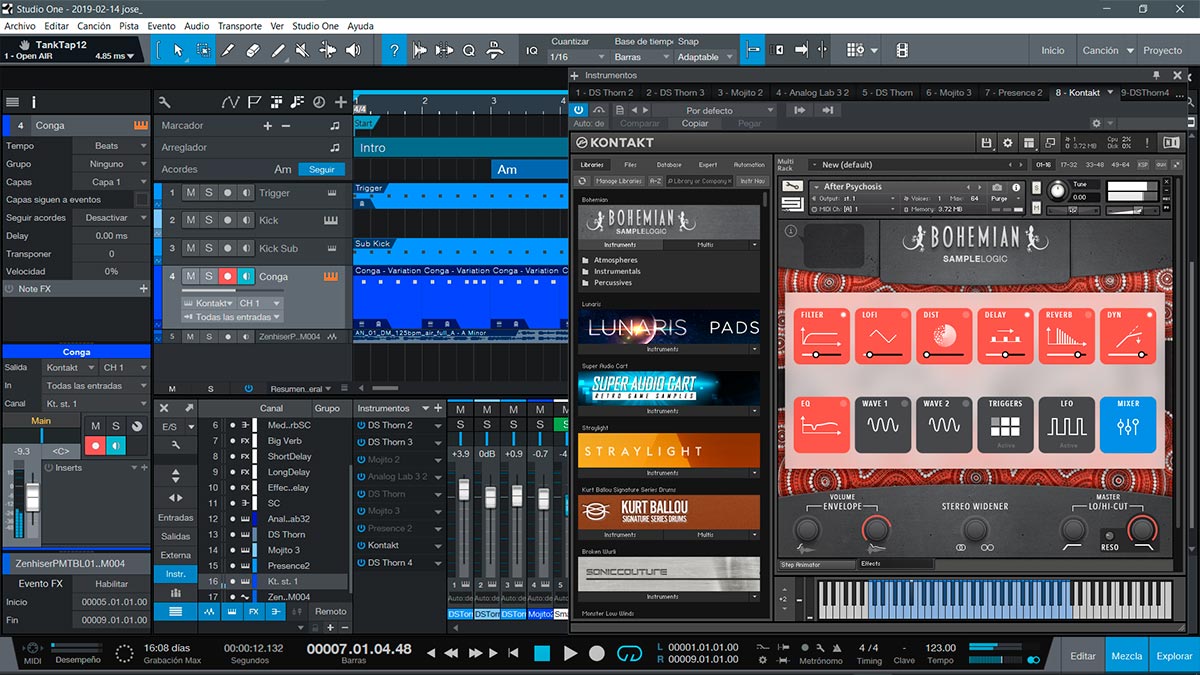
Task: Select the Range tool
Action: tap(203, 50)
